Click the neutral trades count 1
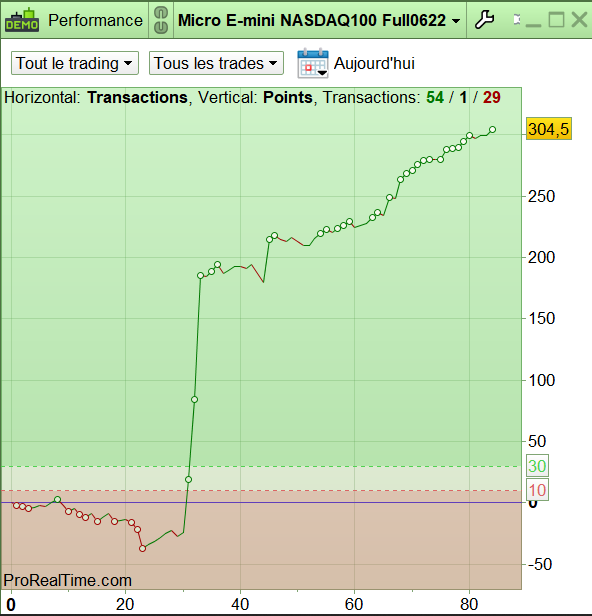This screenshot has width=592, height=616. tap(463, 97)
